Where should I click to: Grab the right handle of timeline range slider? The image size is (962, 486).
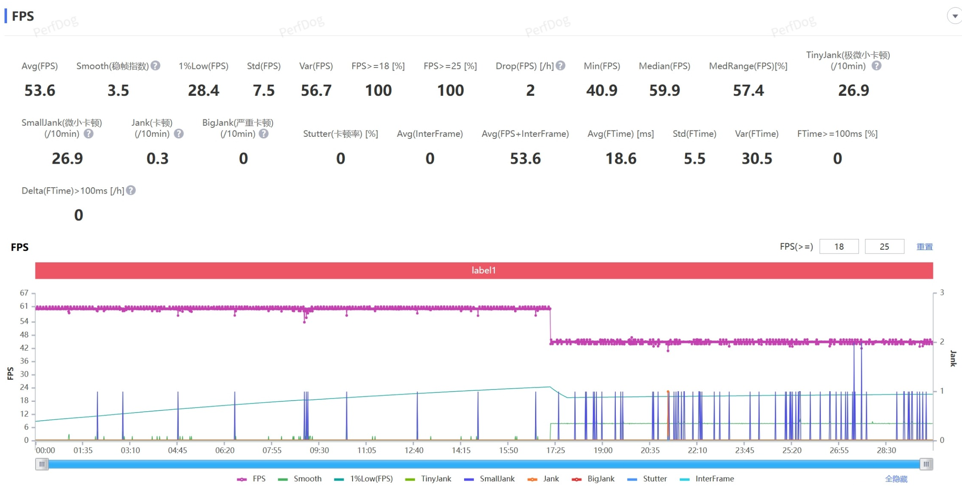tap(927, 464)
